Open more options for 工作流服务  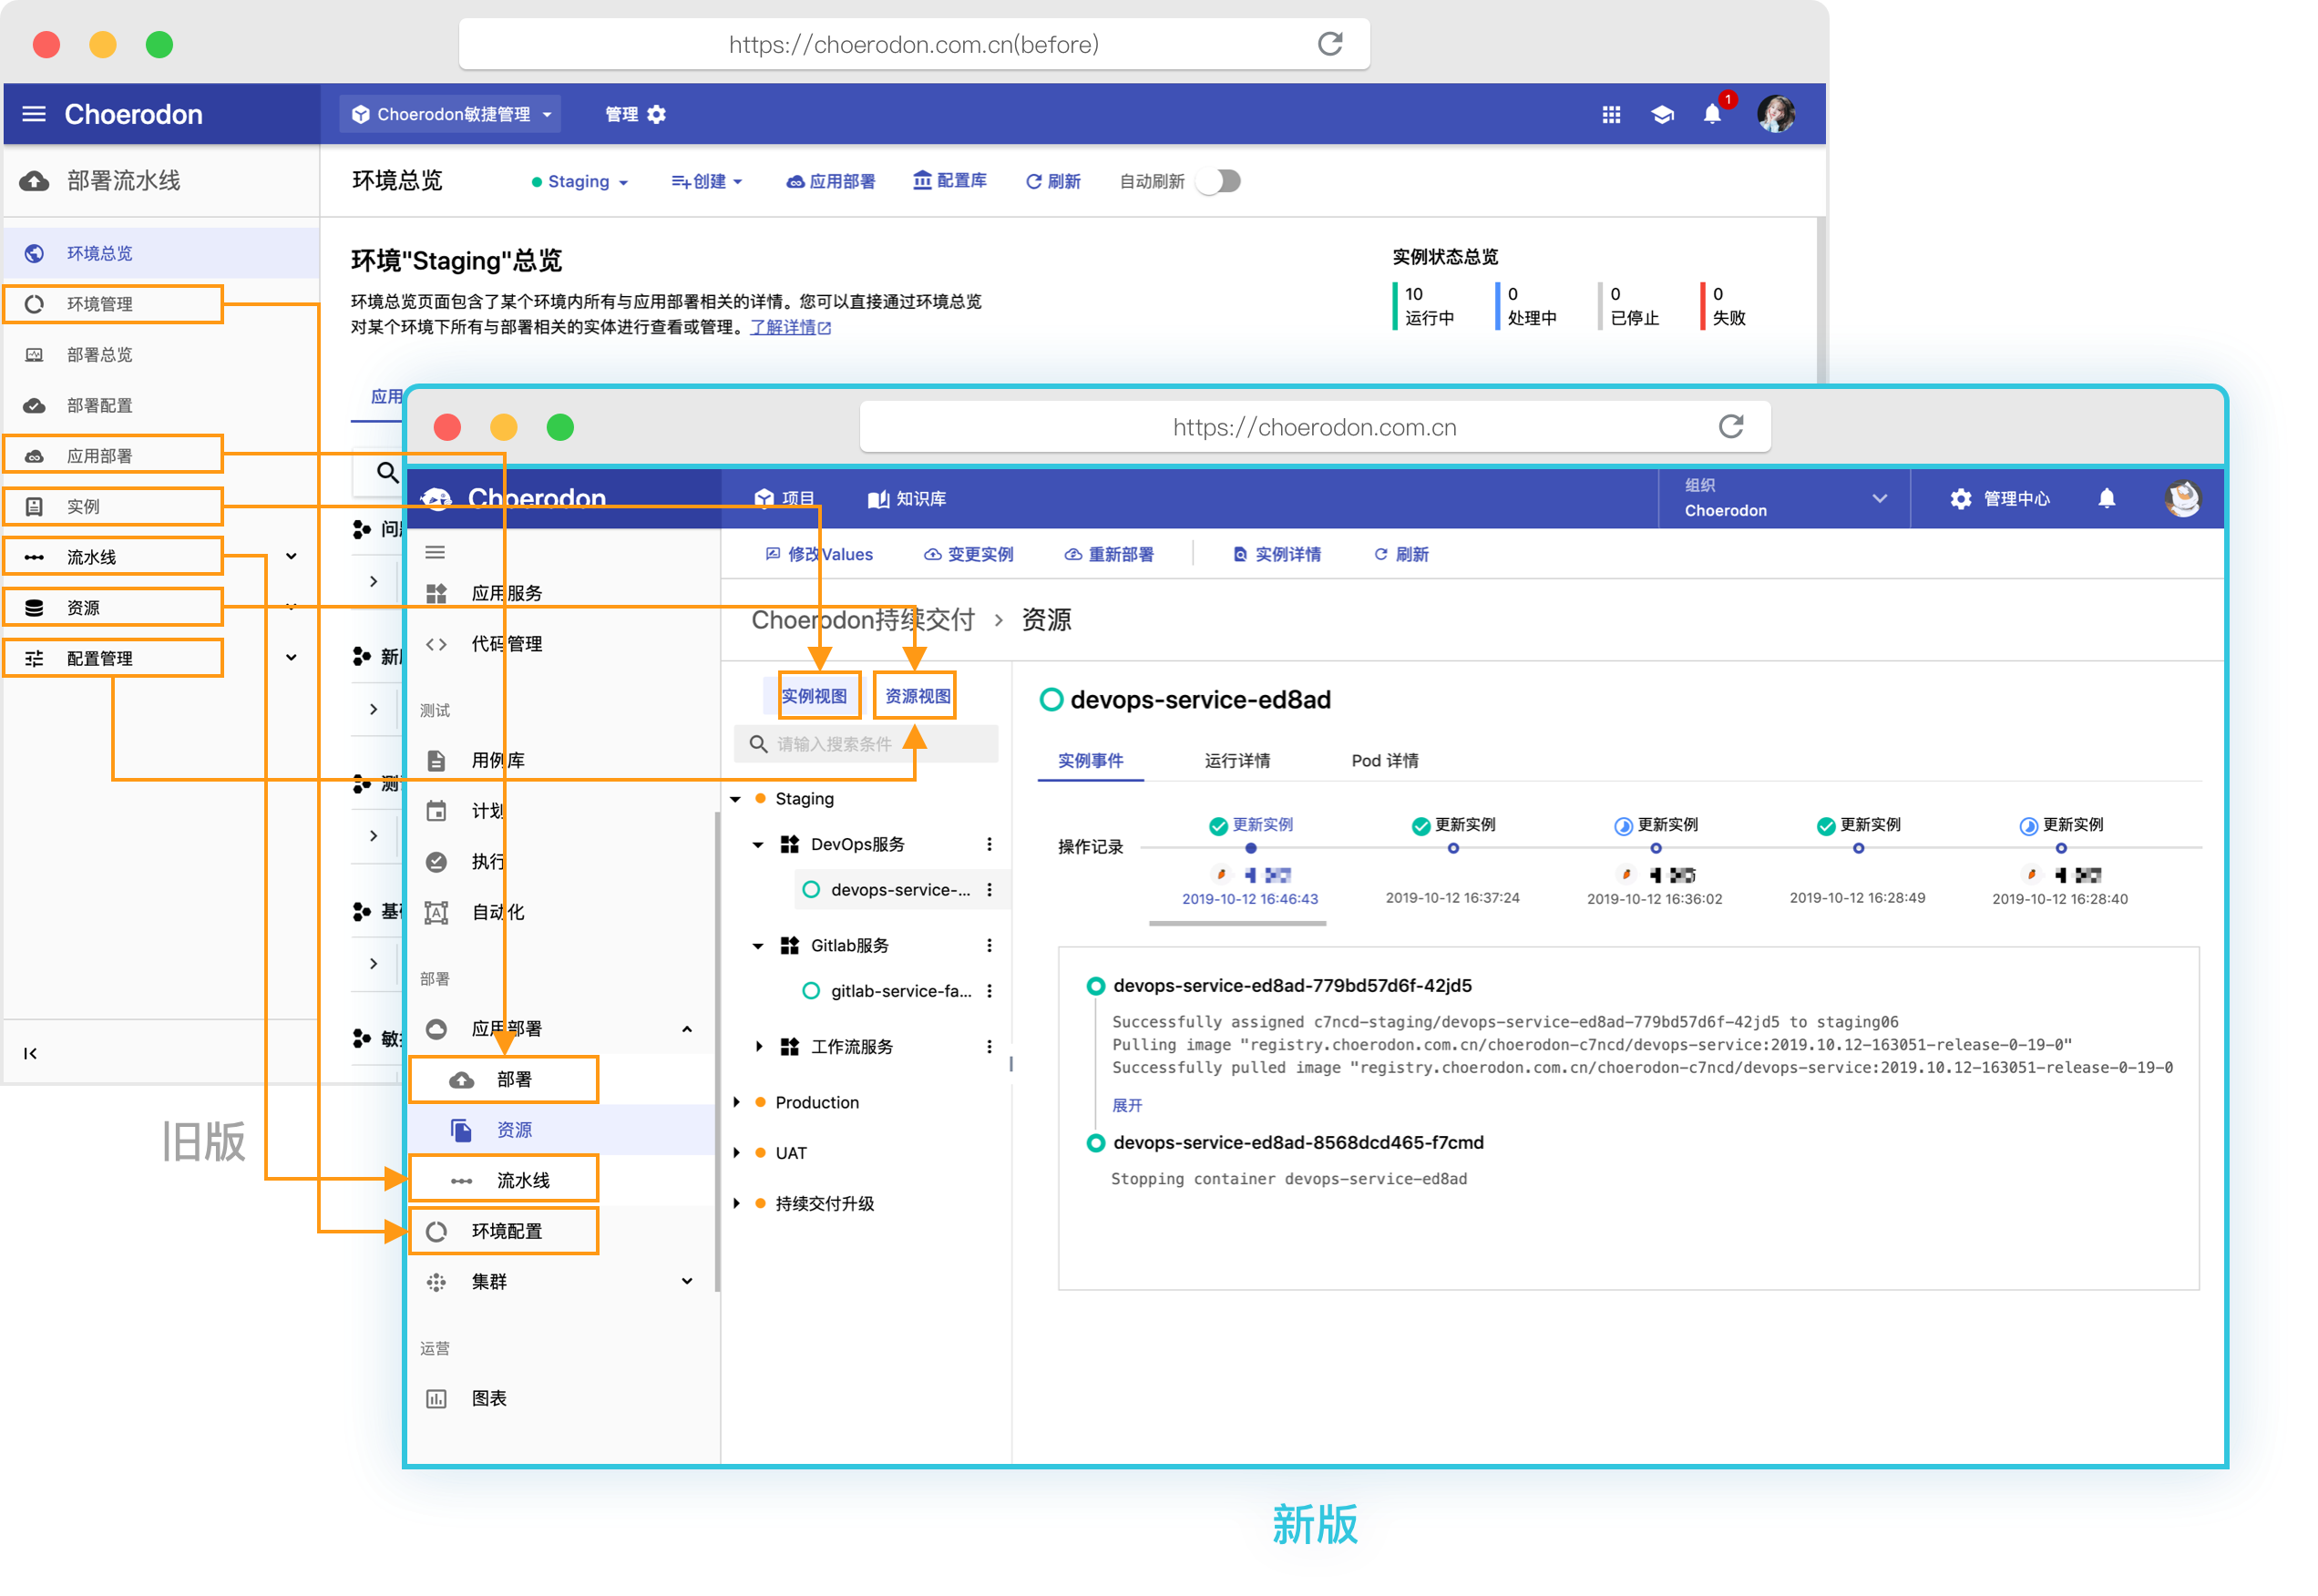click(x=990, y=1046)
